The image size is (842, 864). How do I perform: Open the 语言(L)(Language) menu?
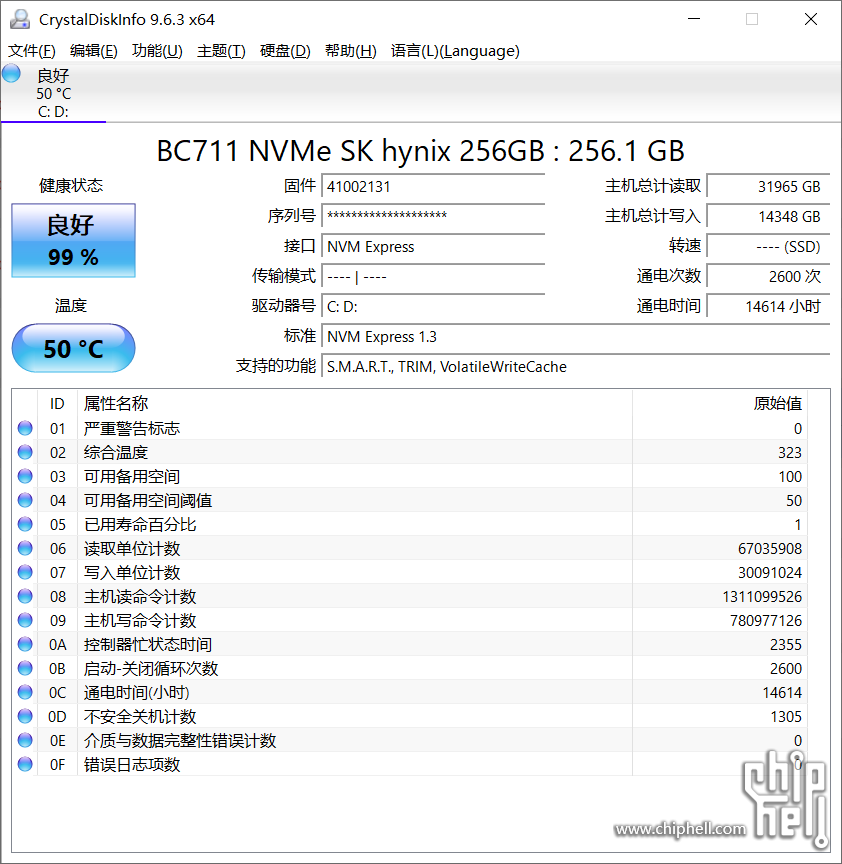(455, 51)
